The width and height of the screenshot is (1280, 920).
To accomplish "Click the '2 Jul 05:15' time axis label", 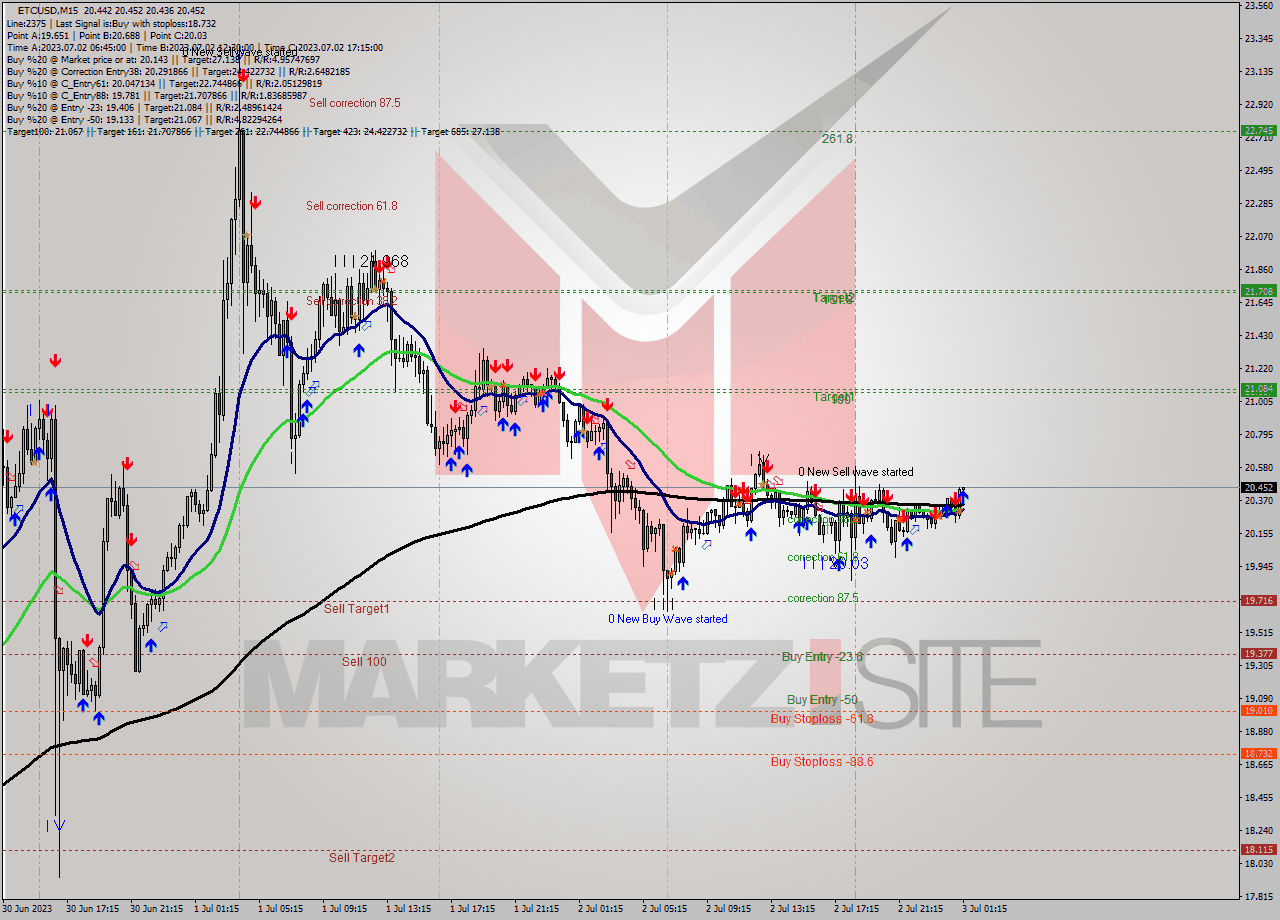I will click(x=665, y=909).
